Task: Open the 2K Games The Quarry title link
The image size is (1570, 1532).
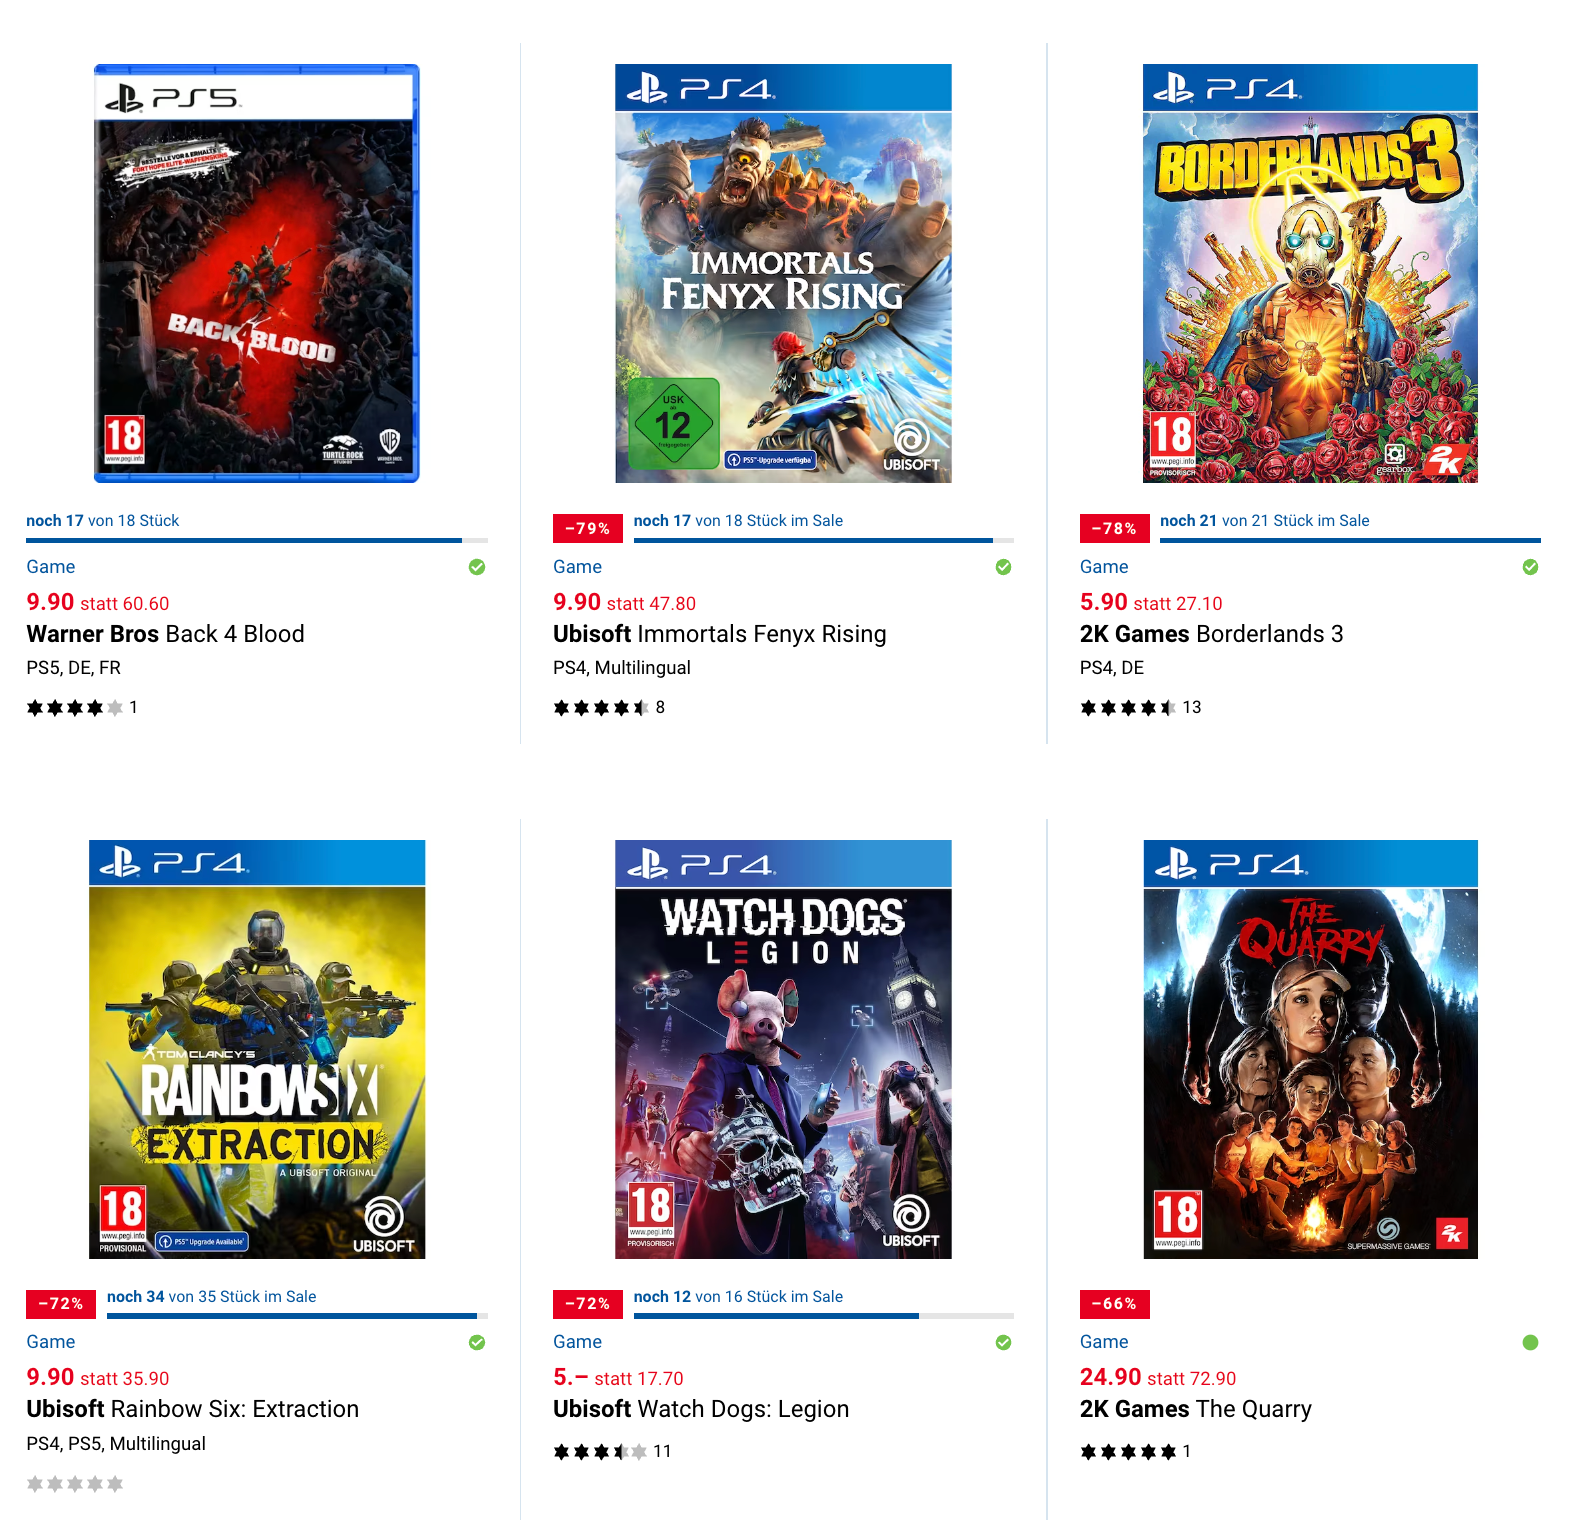Action: [x=1196, y=1409]
